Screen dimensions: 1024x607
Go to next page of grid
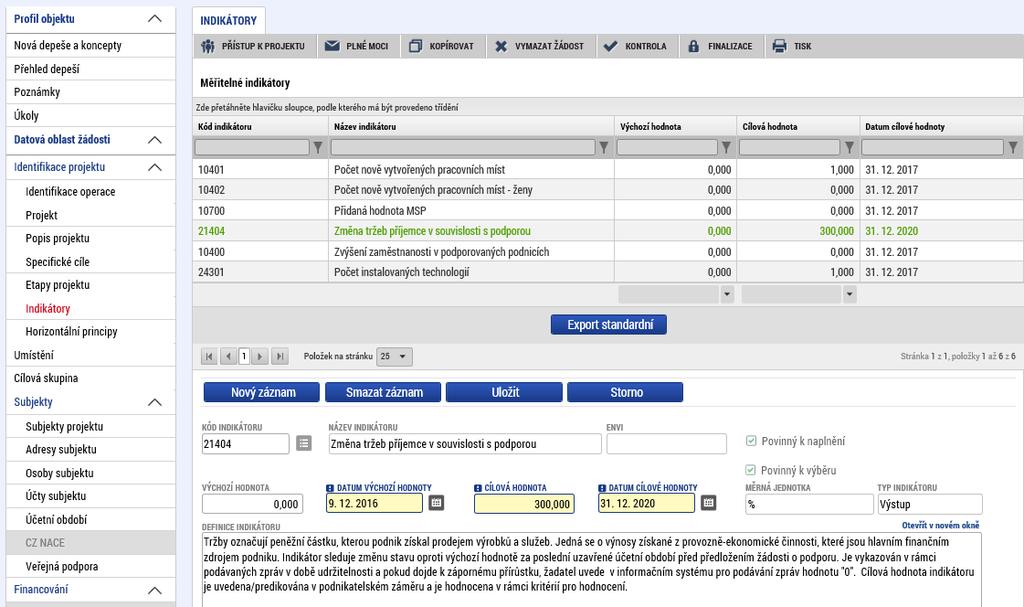point(260,357)
